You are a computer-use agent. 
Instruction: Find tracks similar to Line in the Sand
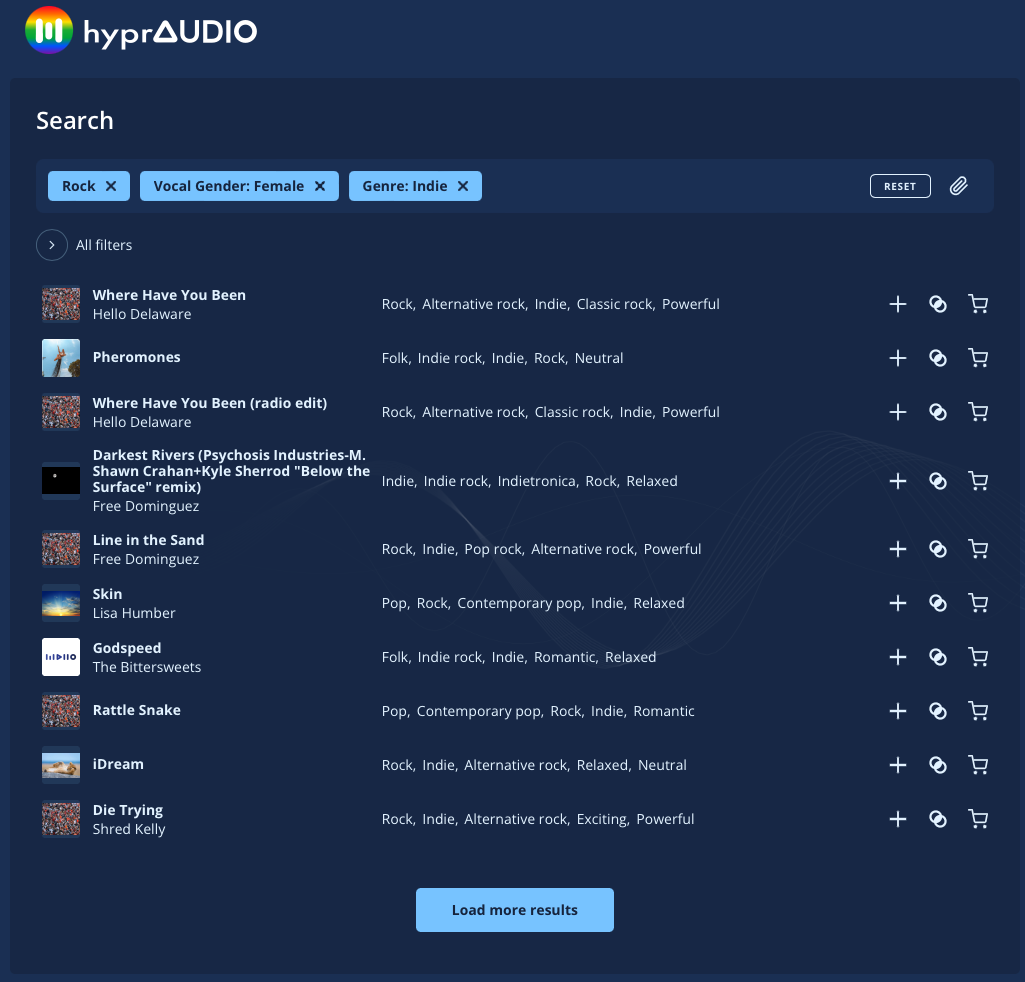(x=938, y=549)
